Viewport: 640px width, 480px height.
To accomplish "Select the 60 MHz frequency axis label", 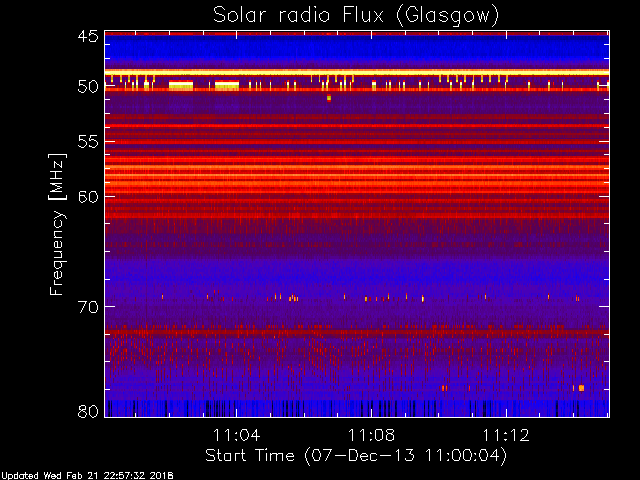I will pyautogui.click(x=88, y=197).
